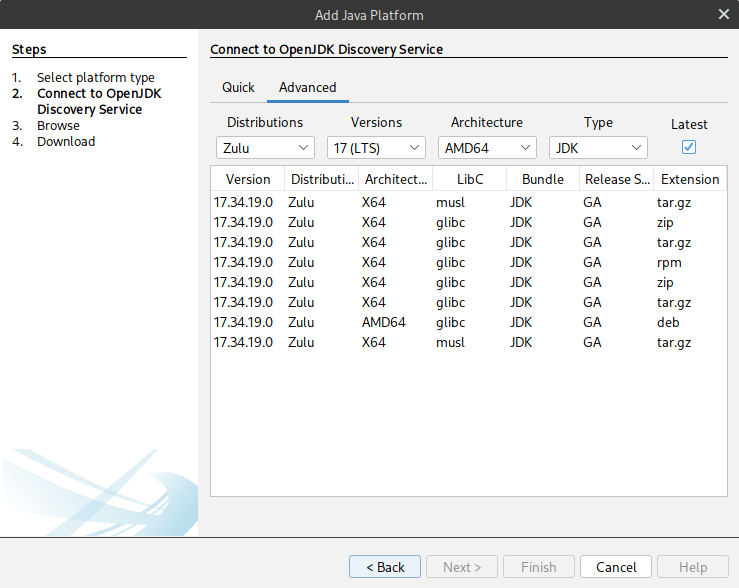Select the Advanced tab
739x588 pixels.
[308, 87]
